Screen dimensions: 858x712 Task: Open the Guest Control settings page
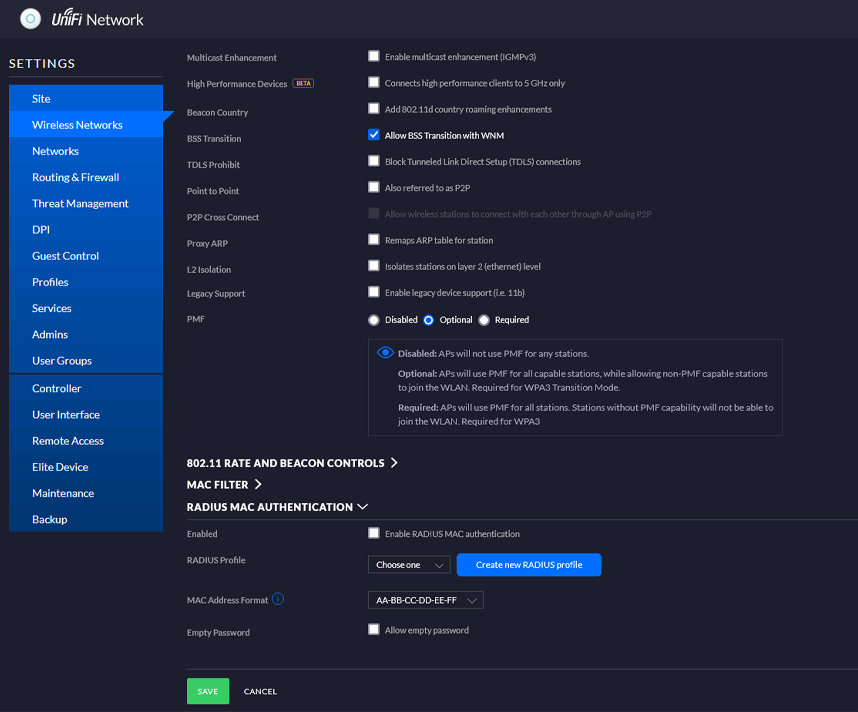(x=65, y=256)
